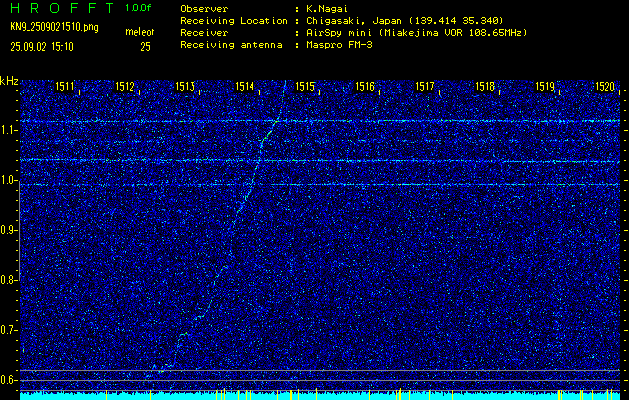This screenshot has height=400, width=629.
Task: Click the 1515 time axis marker
Action: pos(305,86)
